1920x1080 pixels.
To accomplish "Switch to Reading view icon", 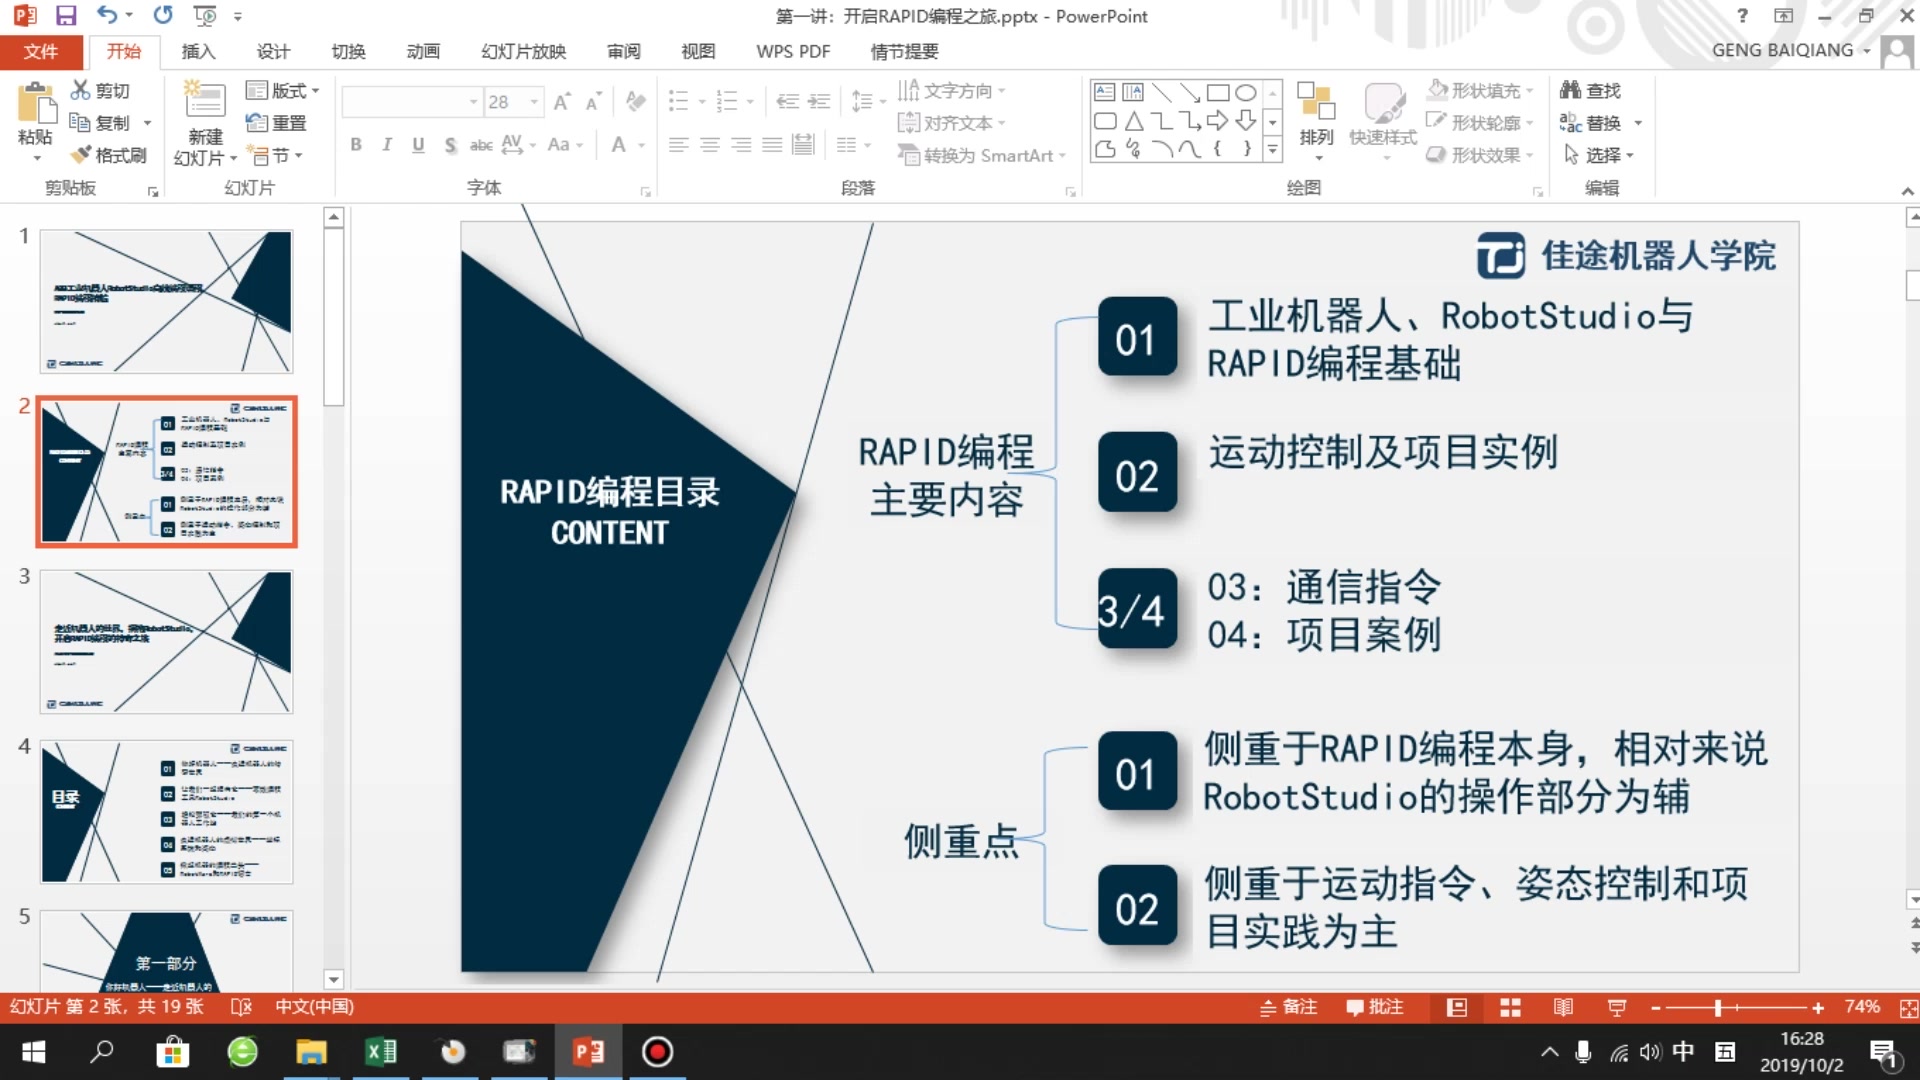I will [x=1563, y=1008].
